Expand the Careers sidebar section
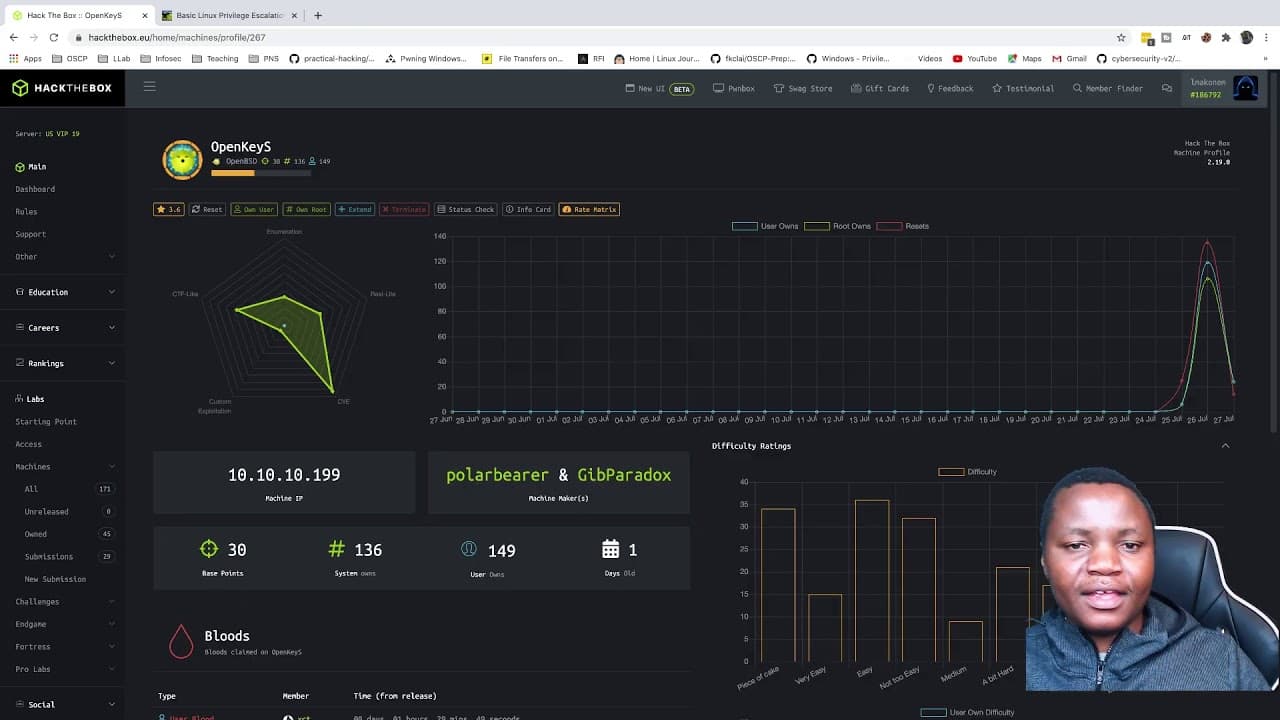The height and width of the screenshot is (720, 1280). (x=65, y=327)
